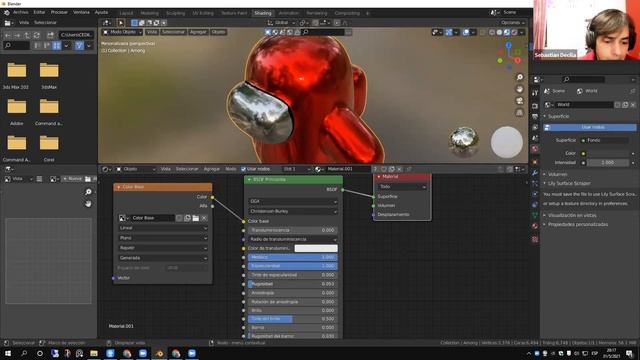
Task: Collapse the BSDF Principista node arrow
Action: click(x=249, y=180)
